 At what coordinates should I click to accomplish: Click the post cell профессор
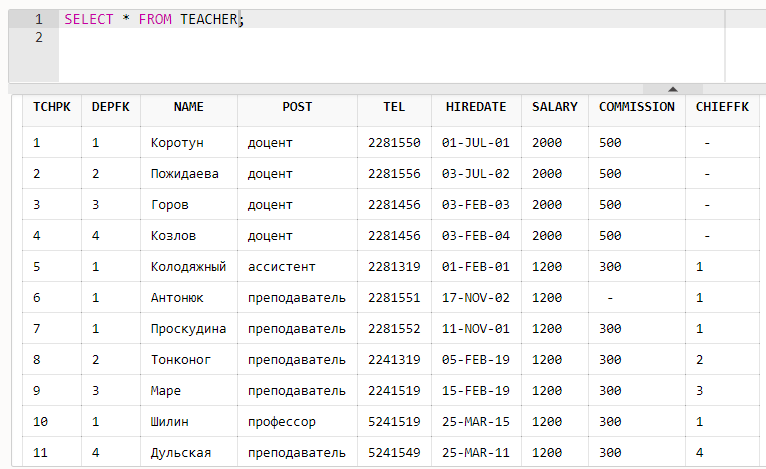tap(281, 422)
